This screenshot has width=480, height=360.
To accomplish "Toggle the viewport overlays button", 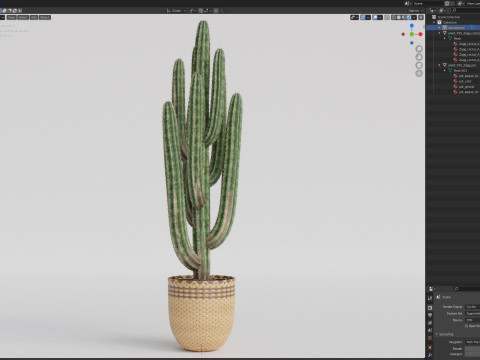I will [x=375, y=17].
